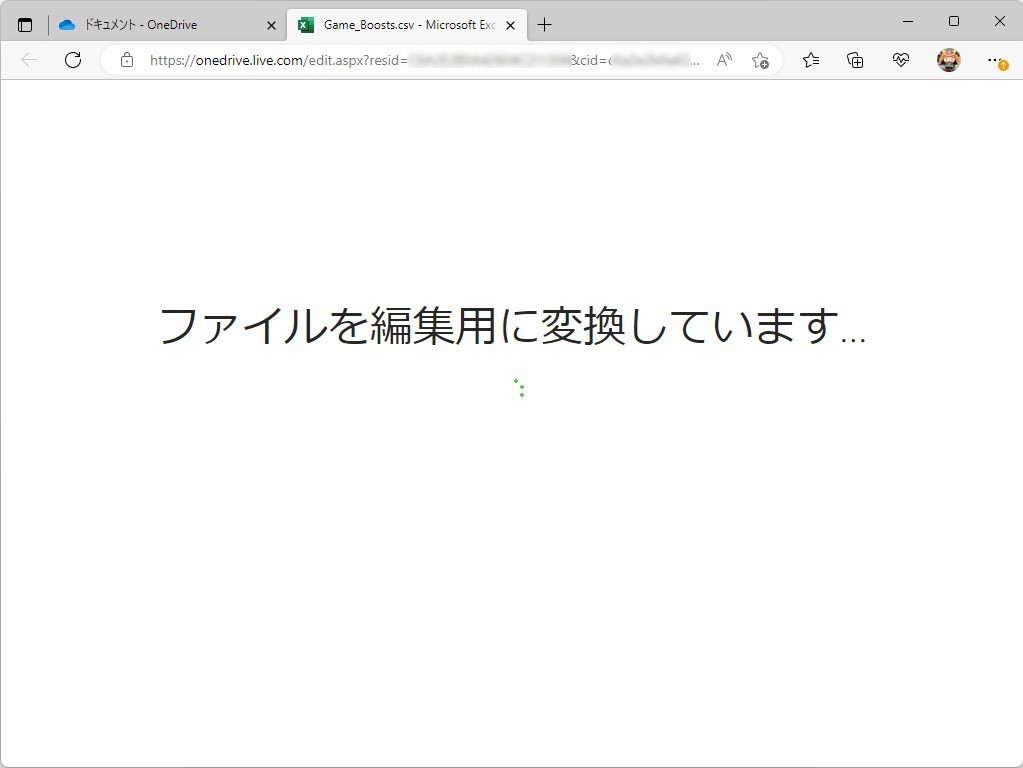Open a new tab with the plus button
The width and height of the screenshot is (1023, 768).
pos(544,24)
